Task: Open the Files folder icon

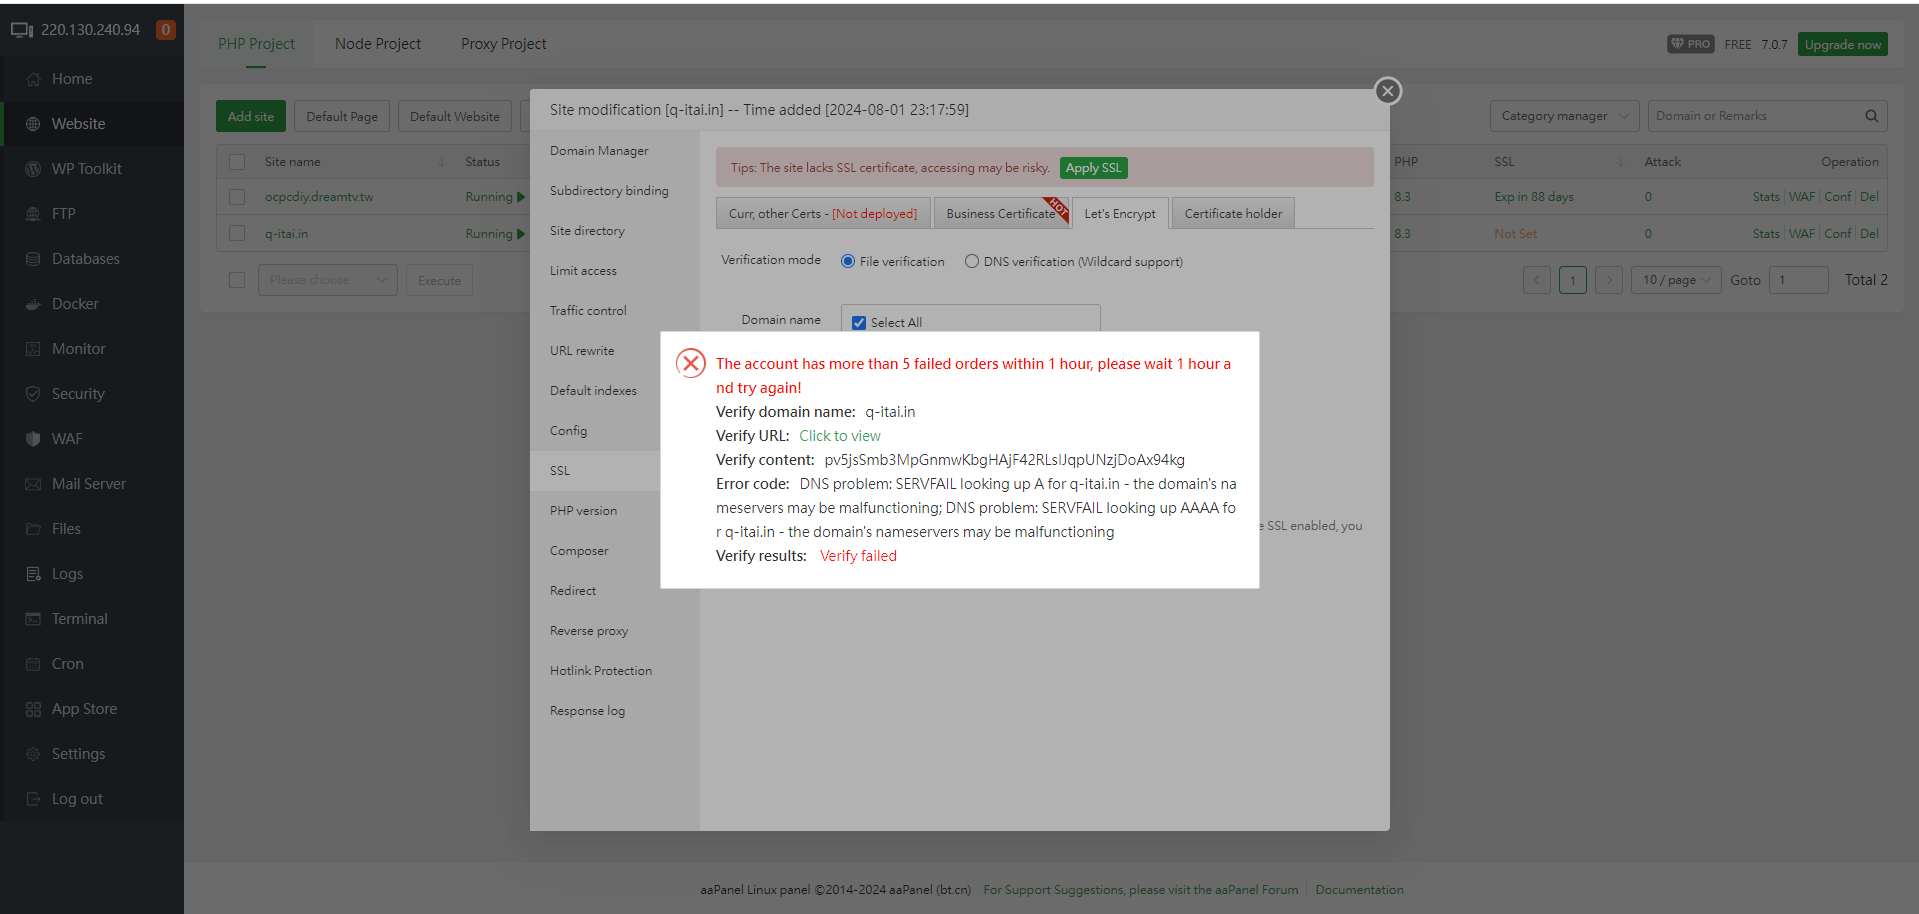Action: pyautogui.click(x=33, y=529)
